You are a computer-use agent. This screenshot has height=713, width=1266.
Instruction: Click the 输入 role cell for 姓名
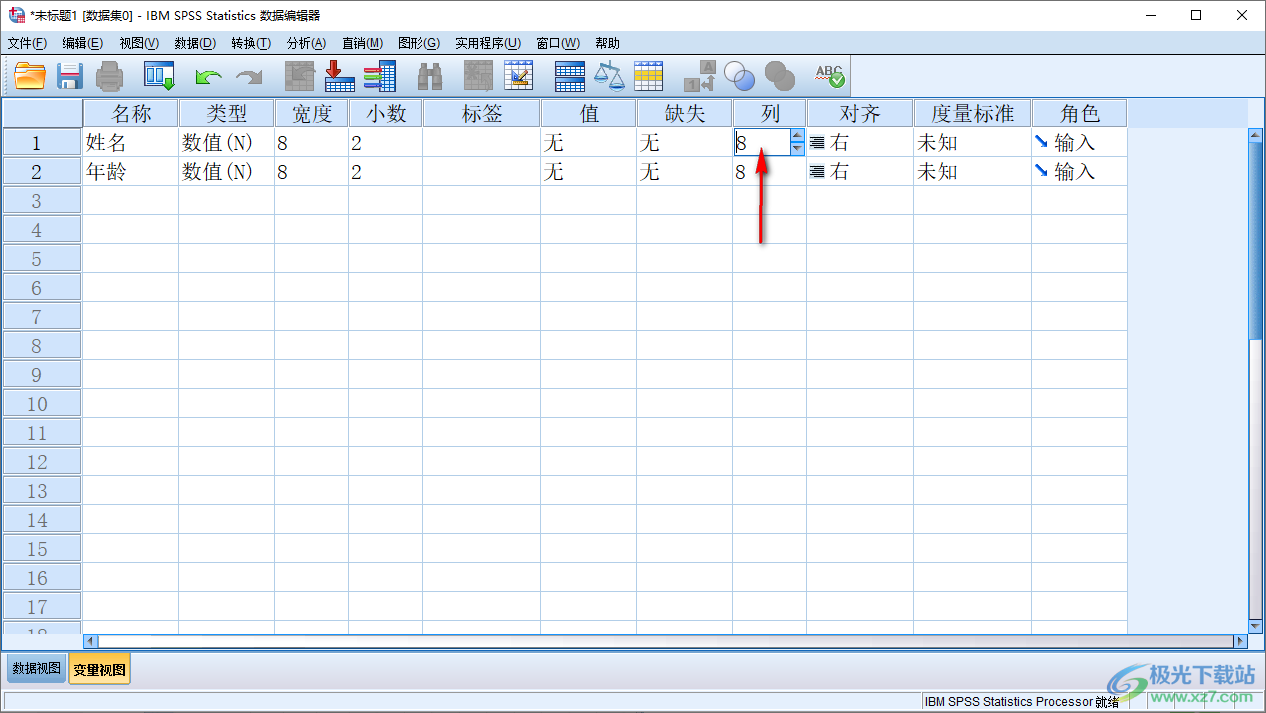(1079, 142)
